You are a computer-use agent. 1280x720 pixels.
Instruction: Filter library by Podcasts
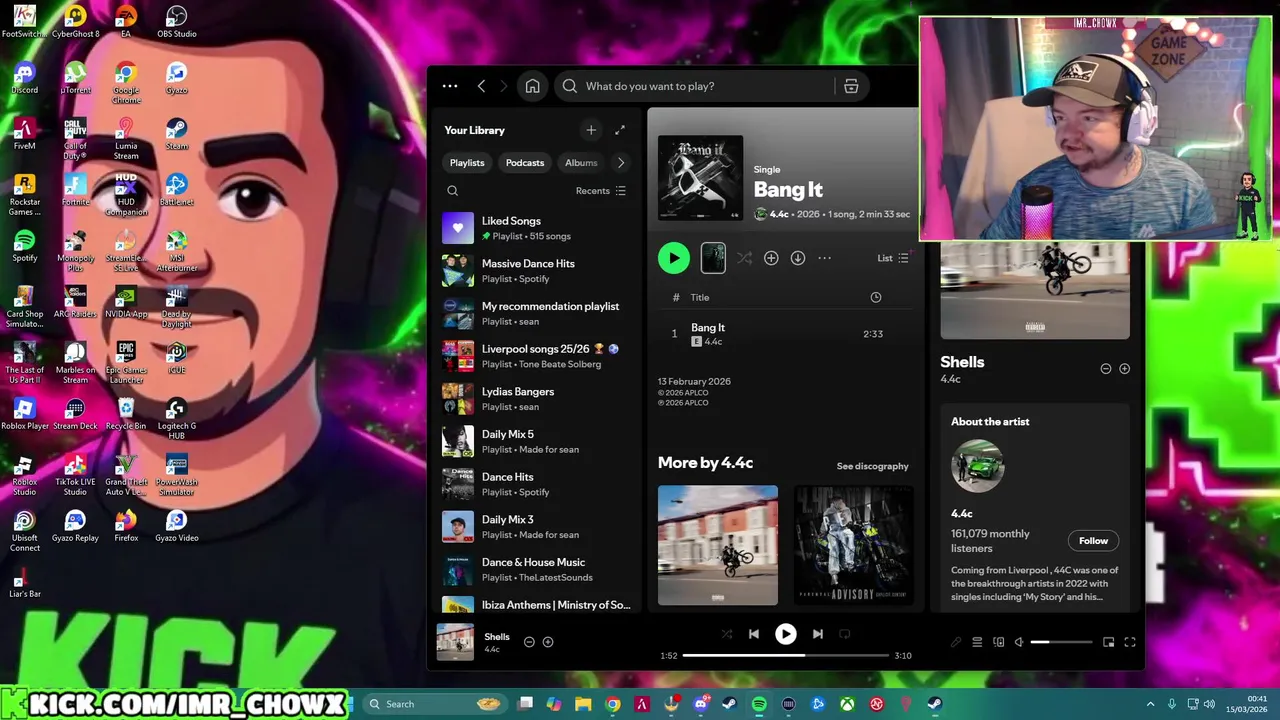pyautogui.click(x=525, y=163)
